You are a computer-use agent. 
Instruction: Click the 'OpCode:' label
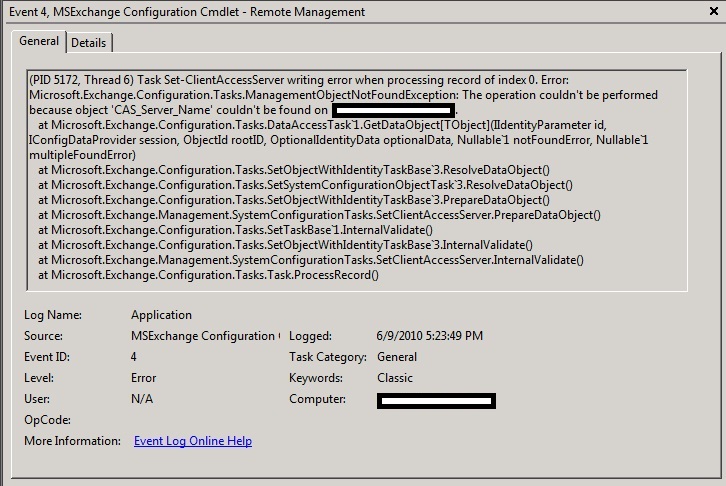[x=47, y=420]
